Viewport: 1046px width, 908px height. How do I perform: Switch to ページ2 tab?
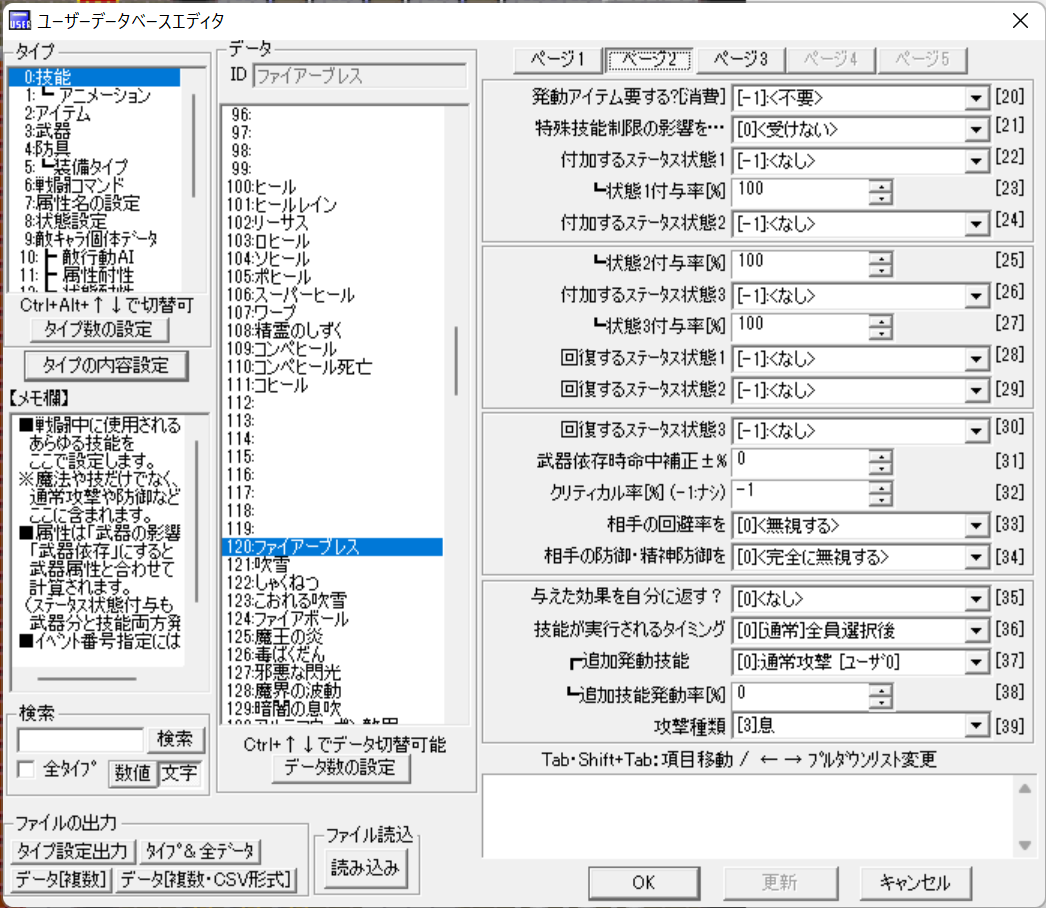[649, 59]
